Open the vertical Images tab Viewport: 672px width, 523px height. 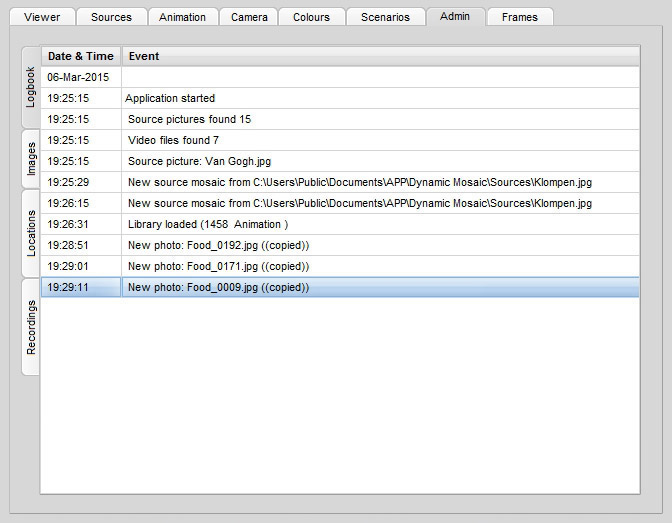[31, 159]
